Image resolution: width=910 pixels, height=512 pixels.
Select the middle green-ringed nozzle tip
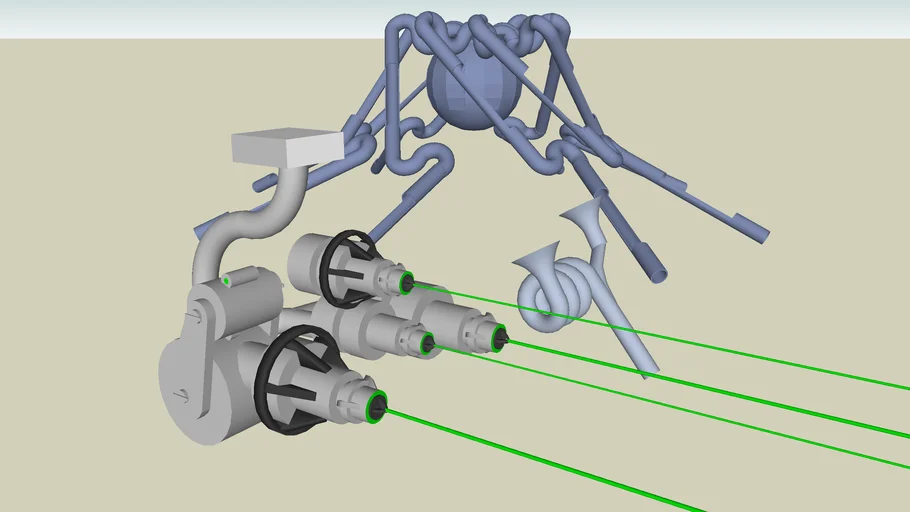click(x=427, y=344)
